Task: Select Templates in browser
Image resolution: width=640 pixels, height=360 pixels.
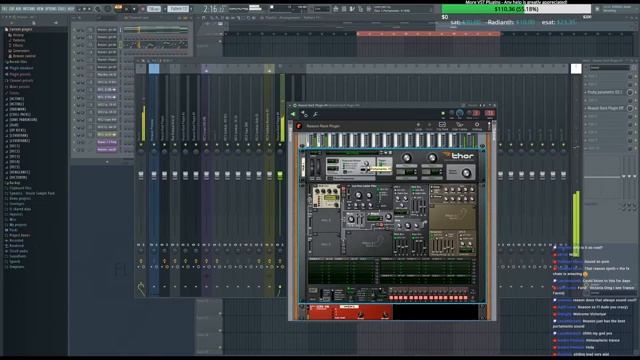Action: tap(16, 267)
